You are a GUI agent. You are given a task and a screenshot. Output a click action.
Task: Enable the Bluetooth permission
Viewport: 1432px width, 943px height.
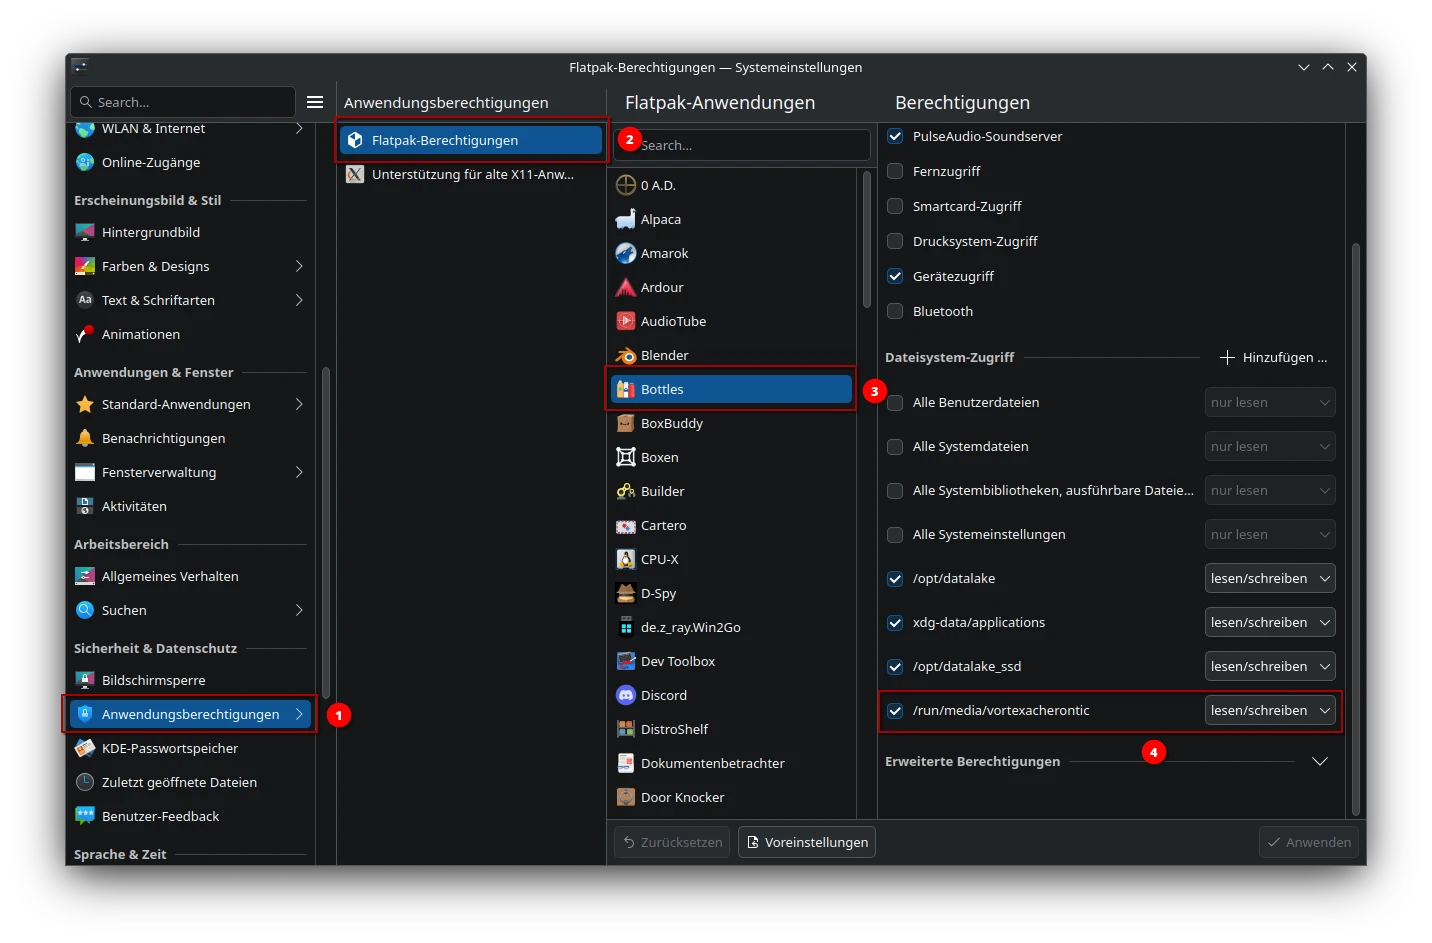(894, 311)
